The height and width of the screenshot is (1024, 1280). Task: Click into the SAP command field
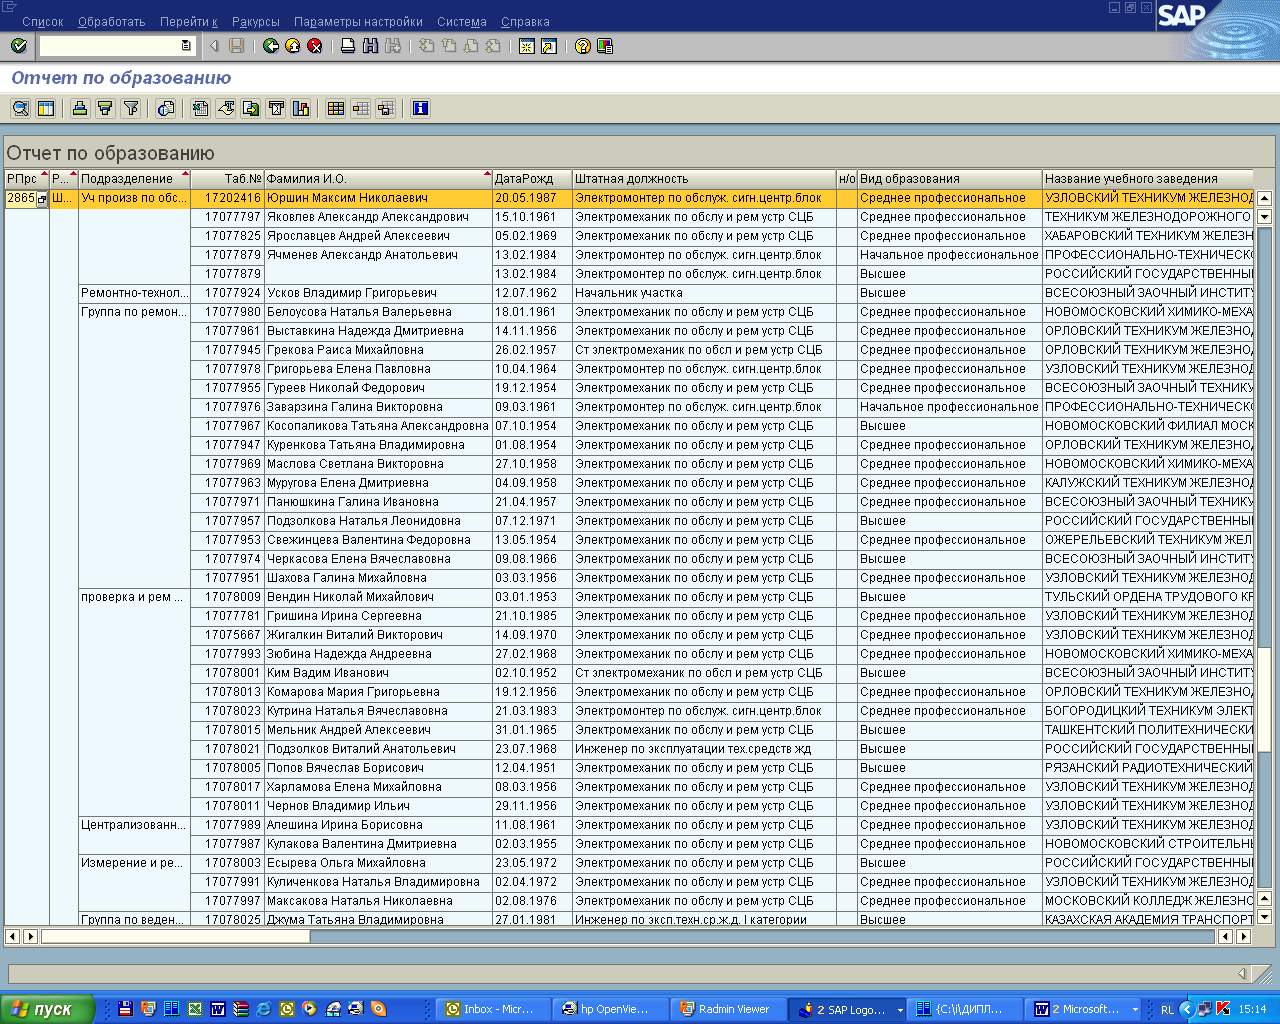click(110, 46)
